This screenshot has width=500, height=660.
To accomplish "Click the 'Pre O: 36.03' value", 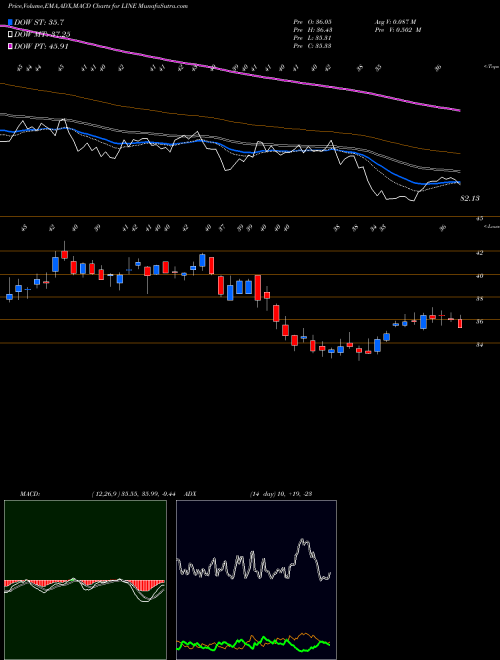I will pyautogui.click(x=312, y=22).
